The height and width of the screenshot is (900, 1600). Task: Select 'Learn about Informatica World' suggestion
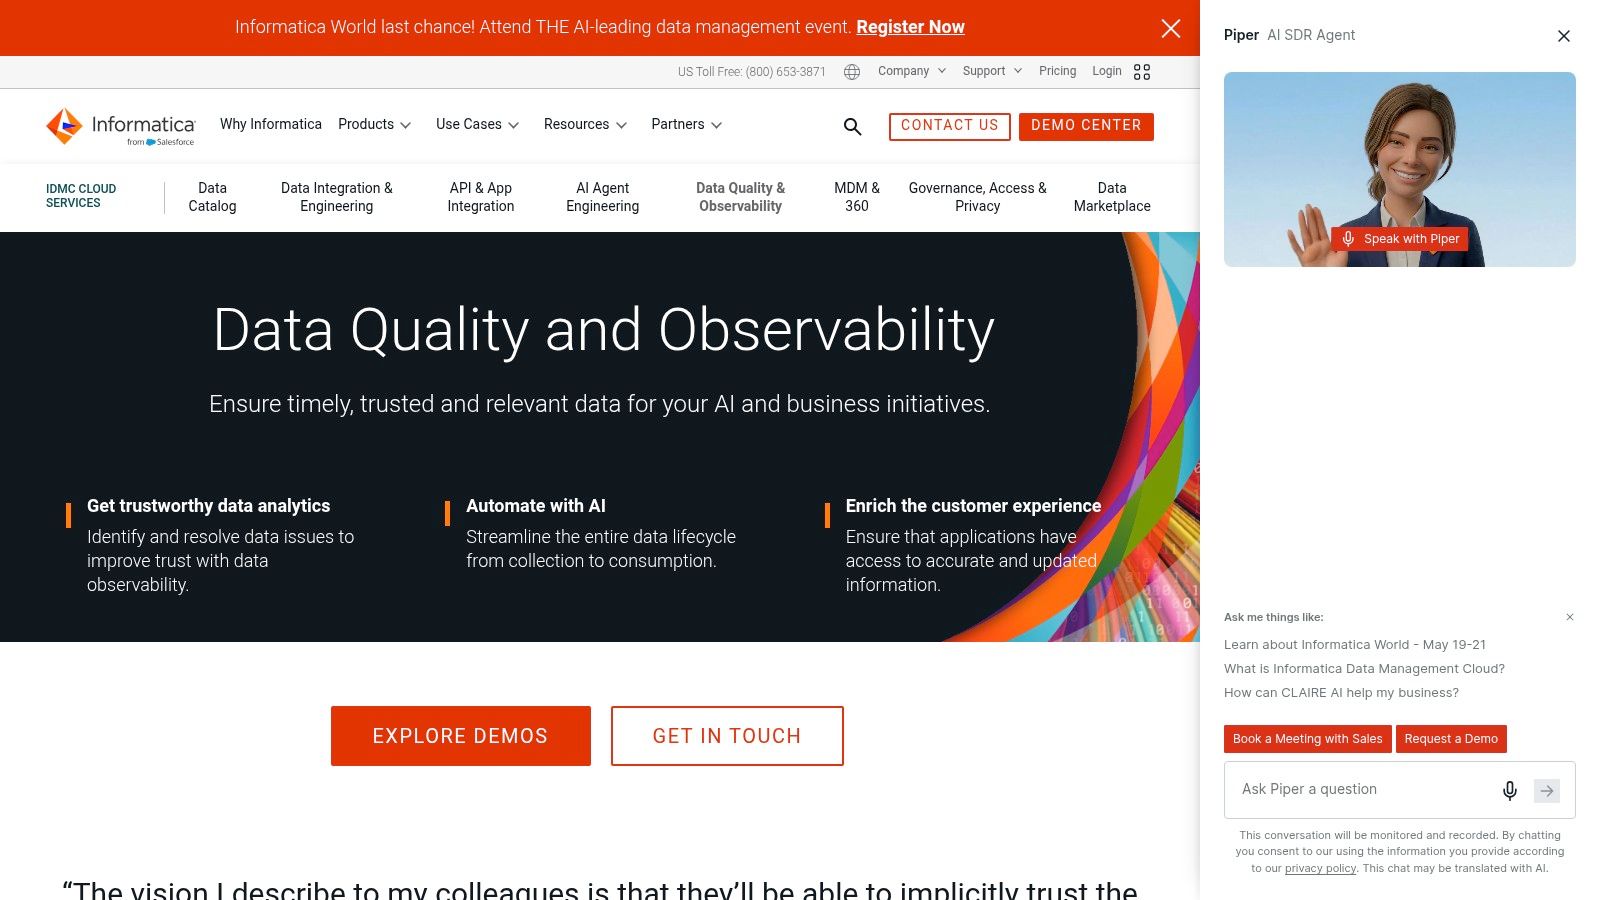pyautogui.click(x=1355, y=645)
